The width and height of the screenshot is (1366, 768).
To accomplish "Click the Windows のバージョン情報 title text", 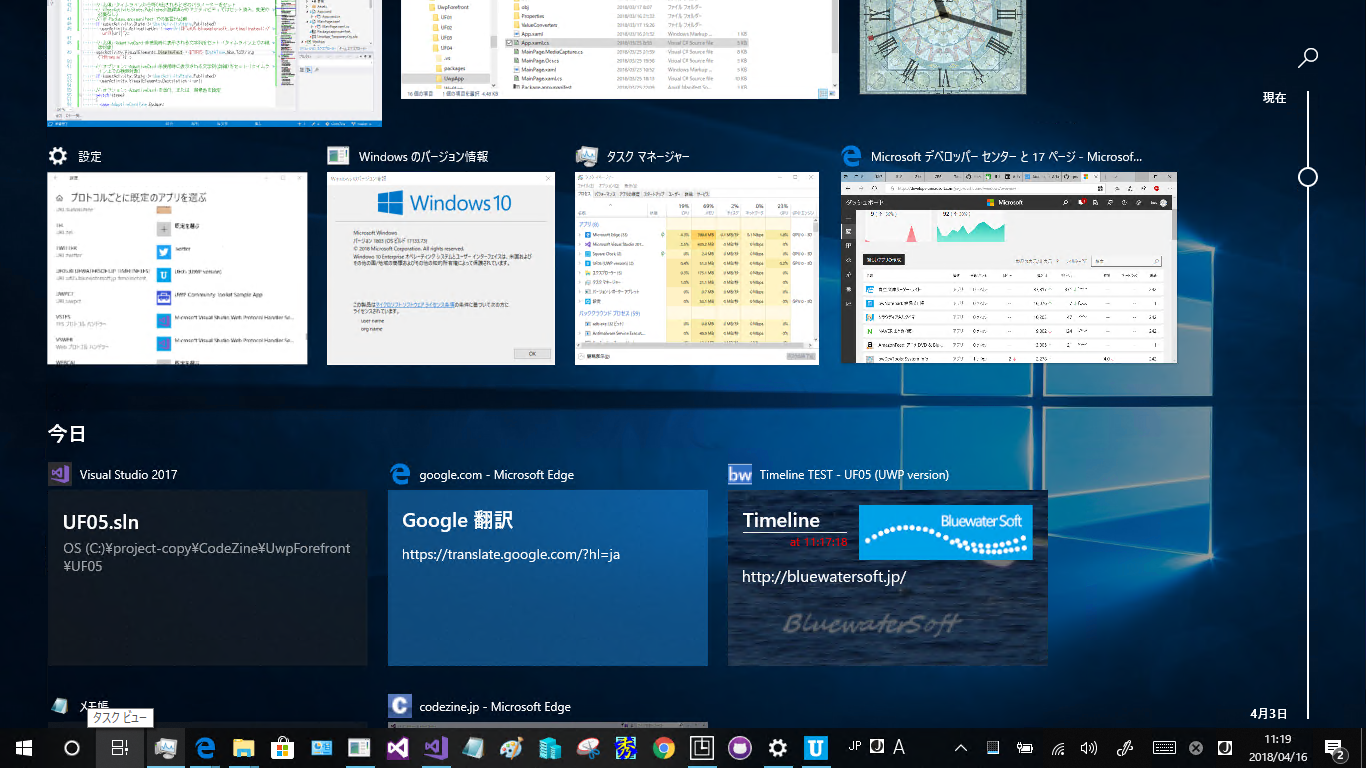I will click(423, 157).
